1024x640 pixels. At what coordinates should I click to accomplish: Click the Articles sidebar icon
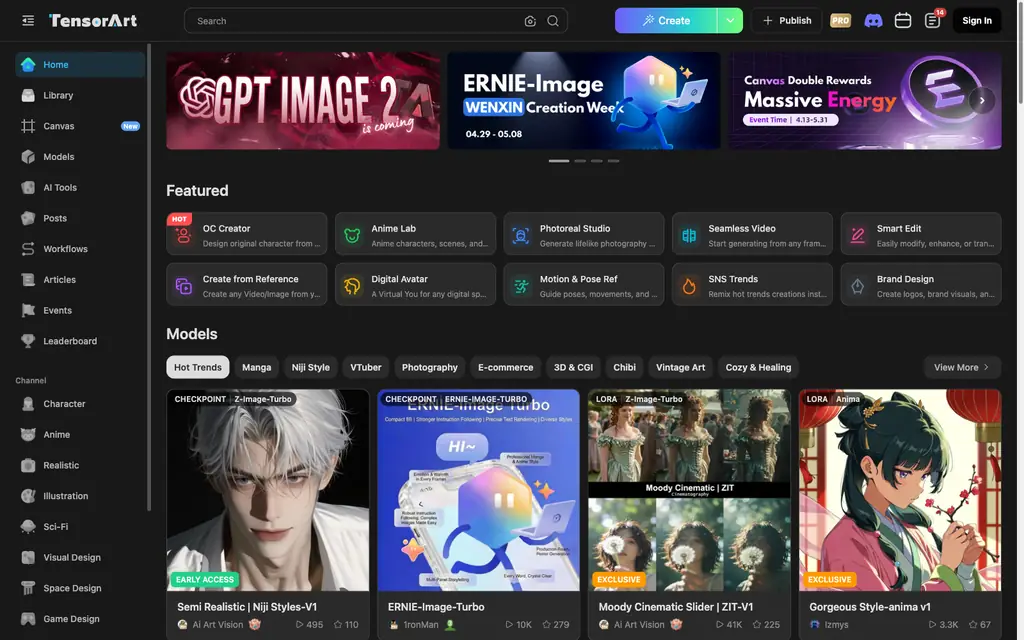28,280
